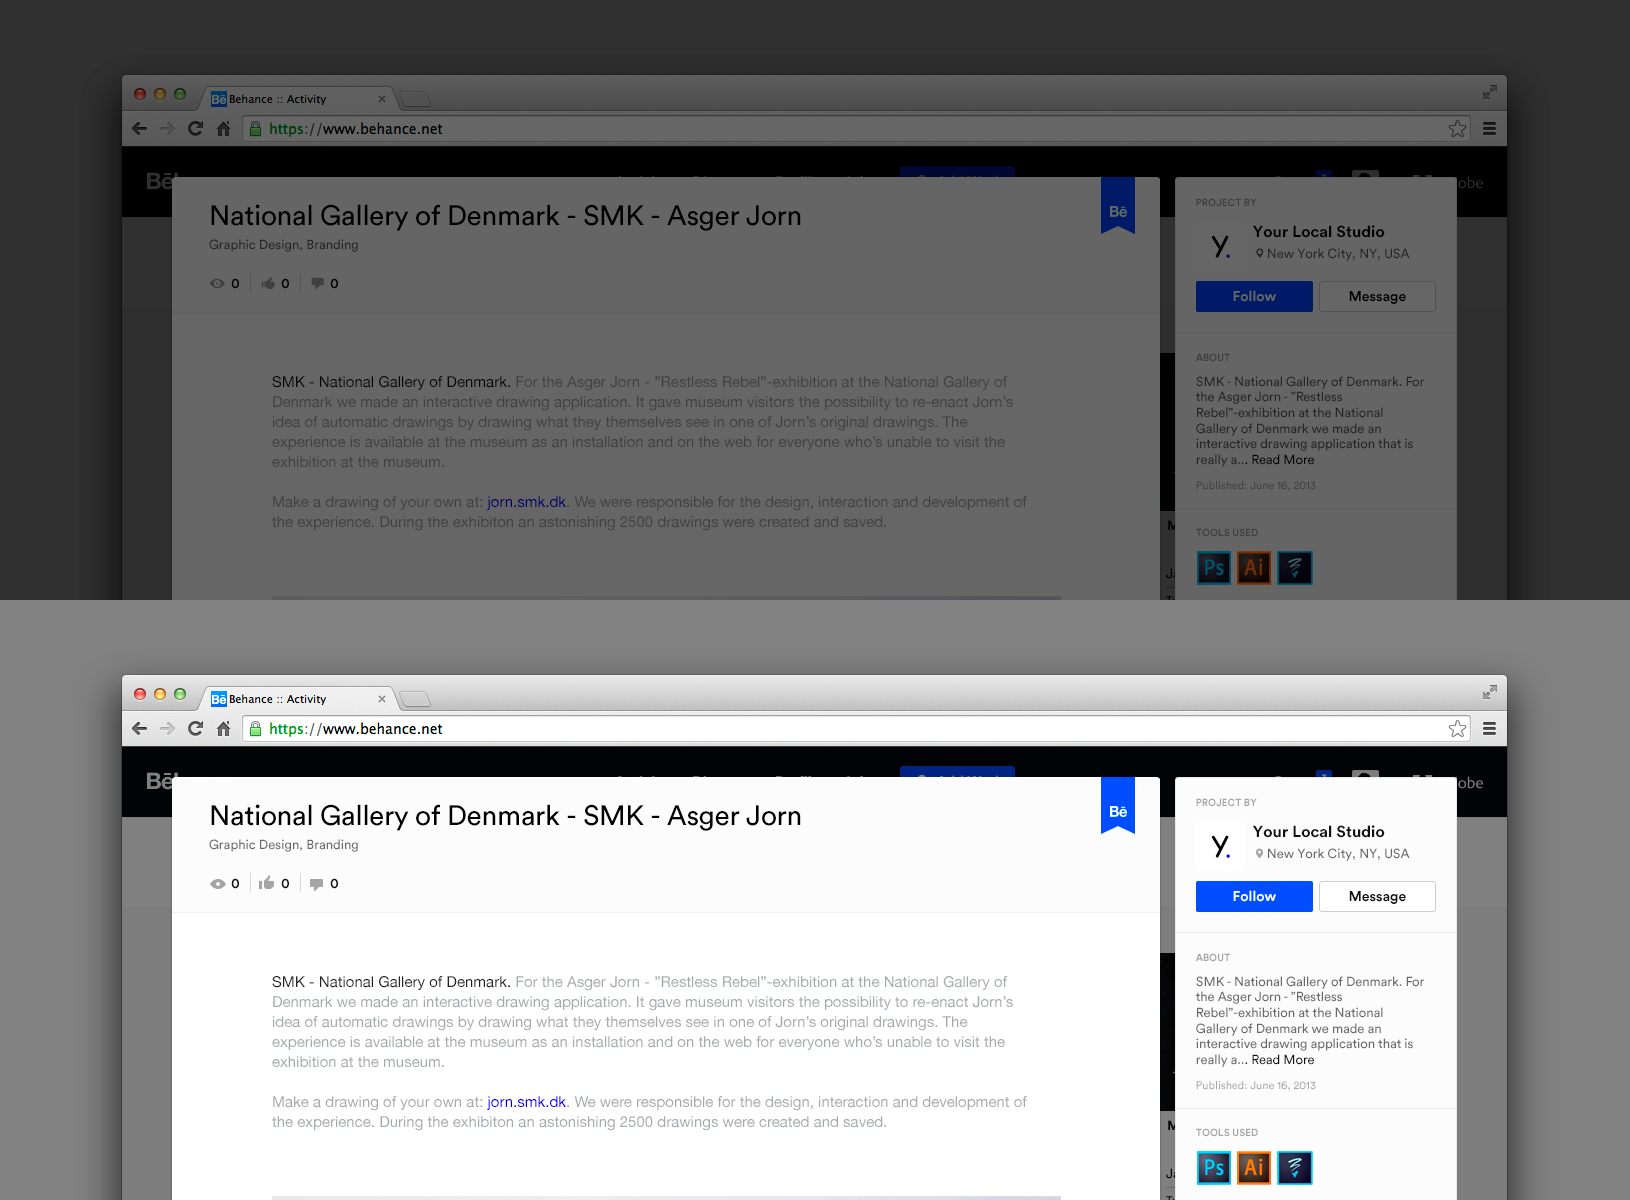Screen dimensions: 1630x1200
Task: Click the National Gallery of Denmark title, bottom window
Action: [x=505, y=816]
